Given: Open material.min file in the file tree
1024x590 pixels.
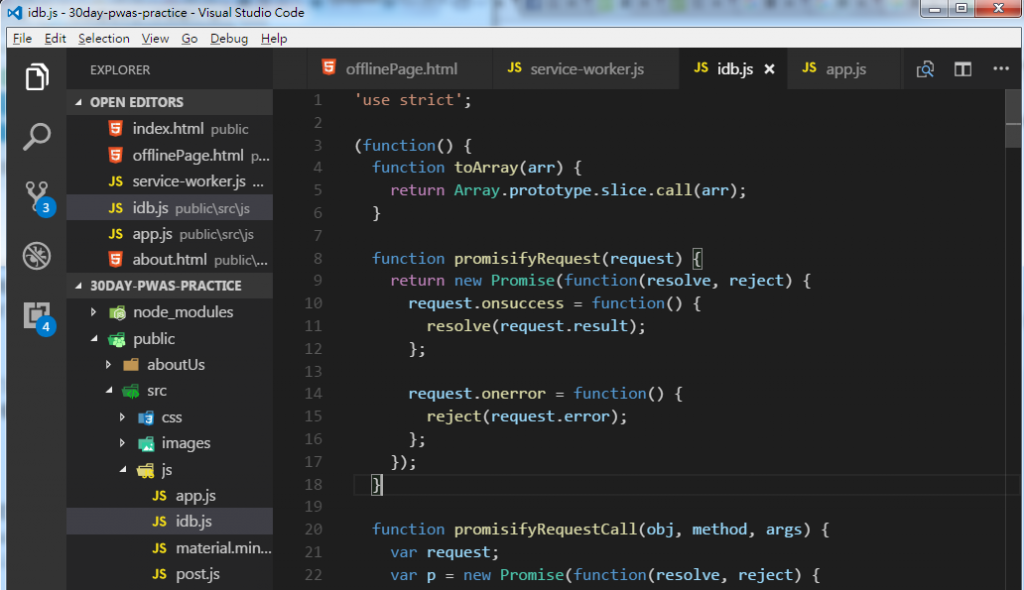Looking at the screenshot, I should pos(170,548).
